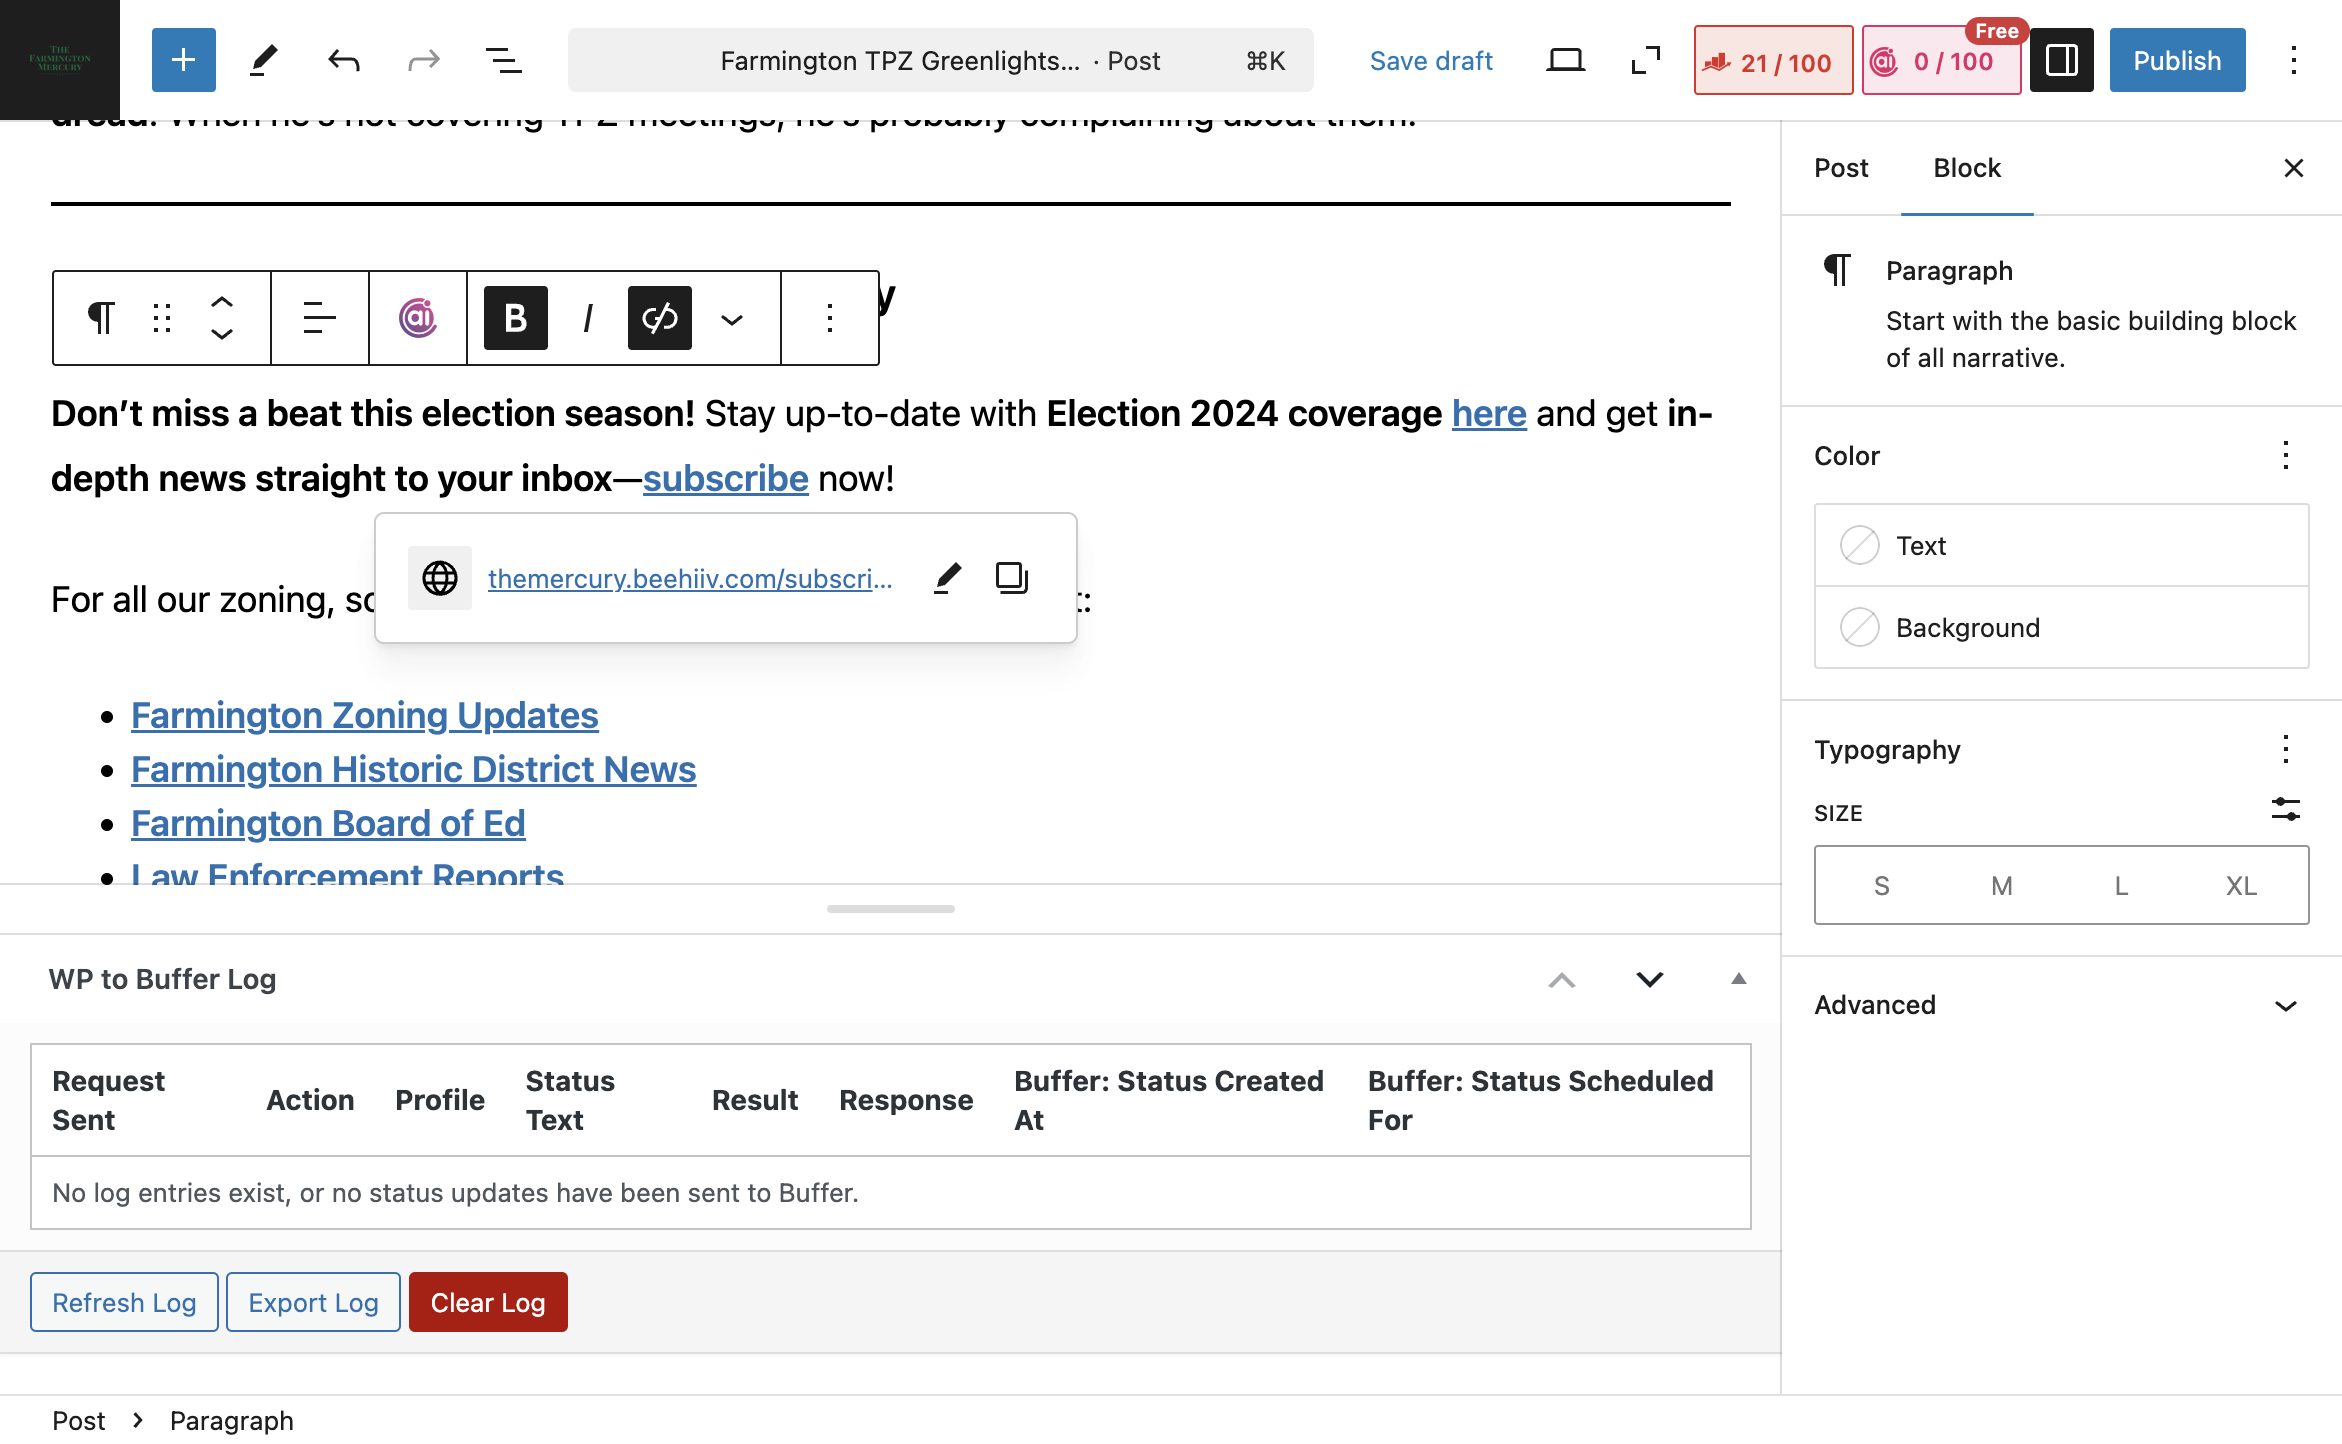Edit the link with pencil icon
Image resolution: width=2342 pixels, height=1444 pixels.
point(947,578)
